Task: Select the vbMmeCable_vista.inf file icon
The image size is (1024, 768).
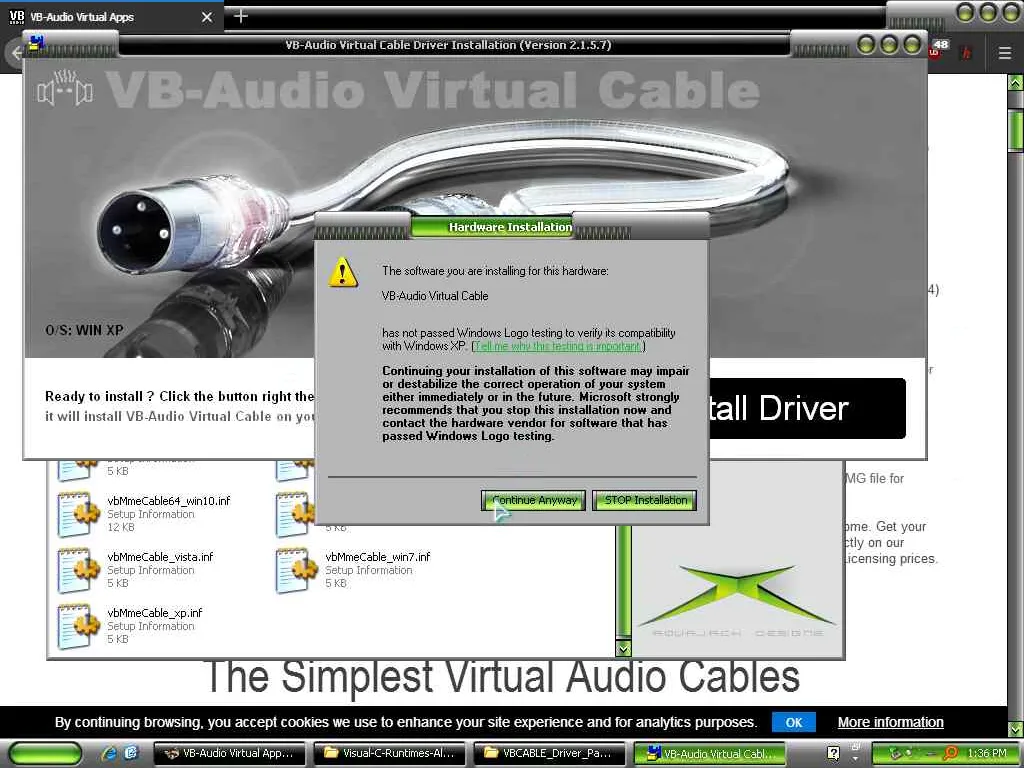Action: point(78,570)
